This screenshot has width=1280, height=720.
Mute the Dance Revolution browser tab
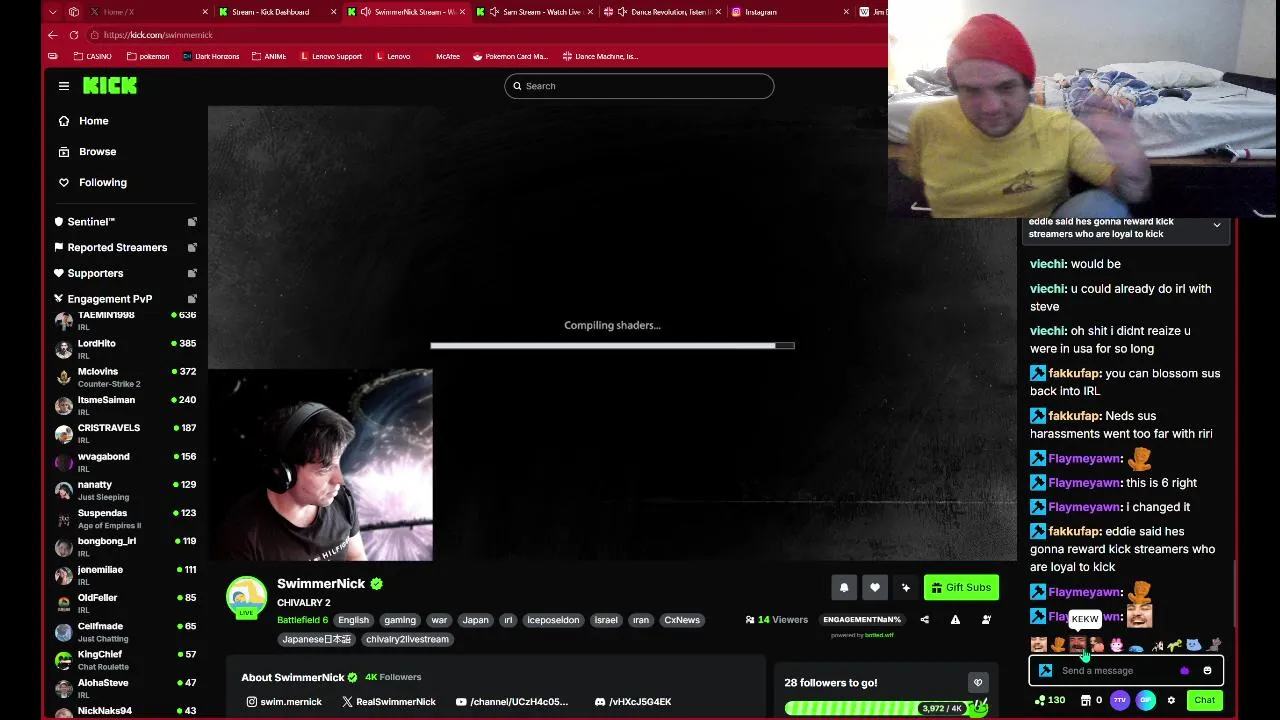(622, 12)
